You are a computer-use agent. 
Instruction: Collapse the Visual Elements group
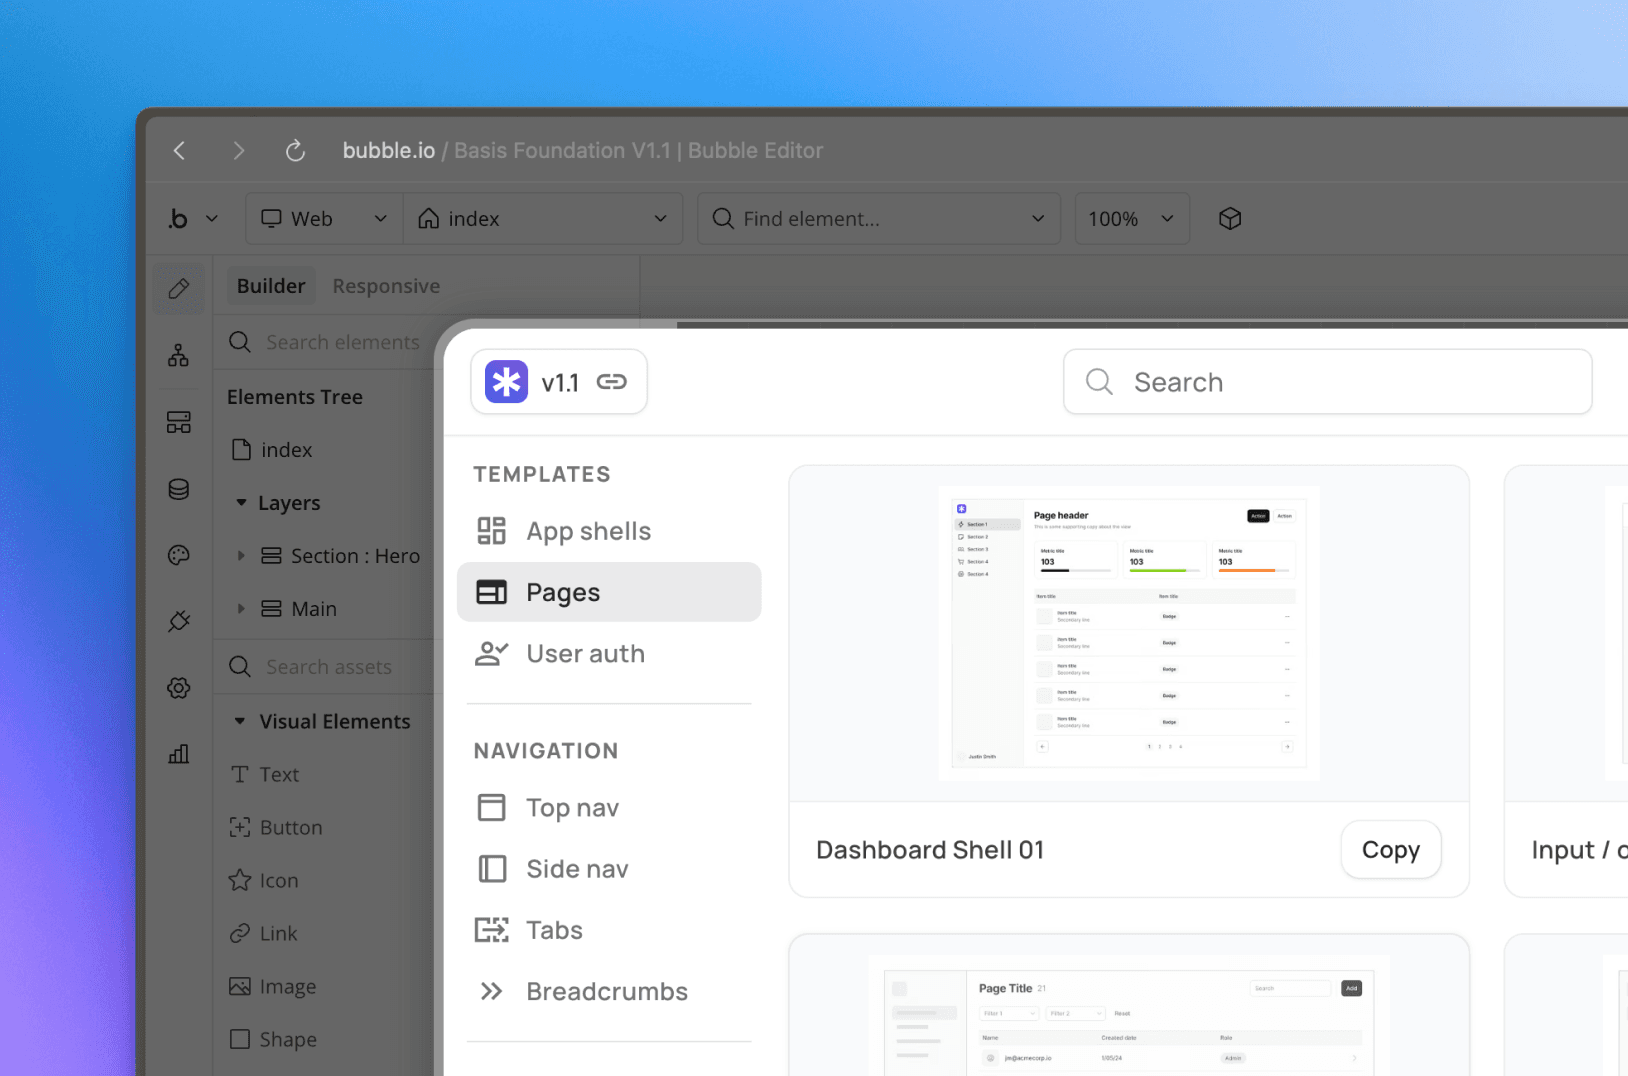coord(240,721)
